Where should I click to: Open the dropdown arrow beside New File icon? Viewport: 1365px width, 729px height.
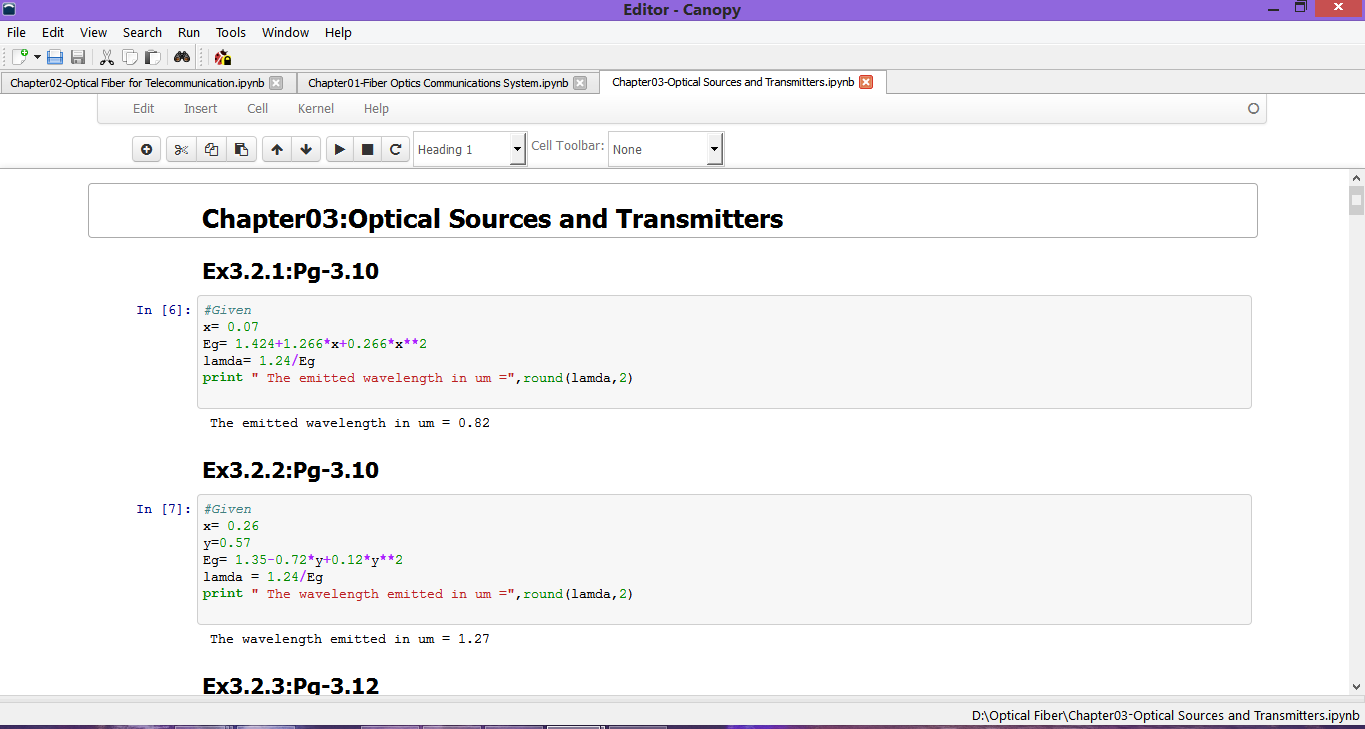pyautogui.click(x=37, y=58)
